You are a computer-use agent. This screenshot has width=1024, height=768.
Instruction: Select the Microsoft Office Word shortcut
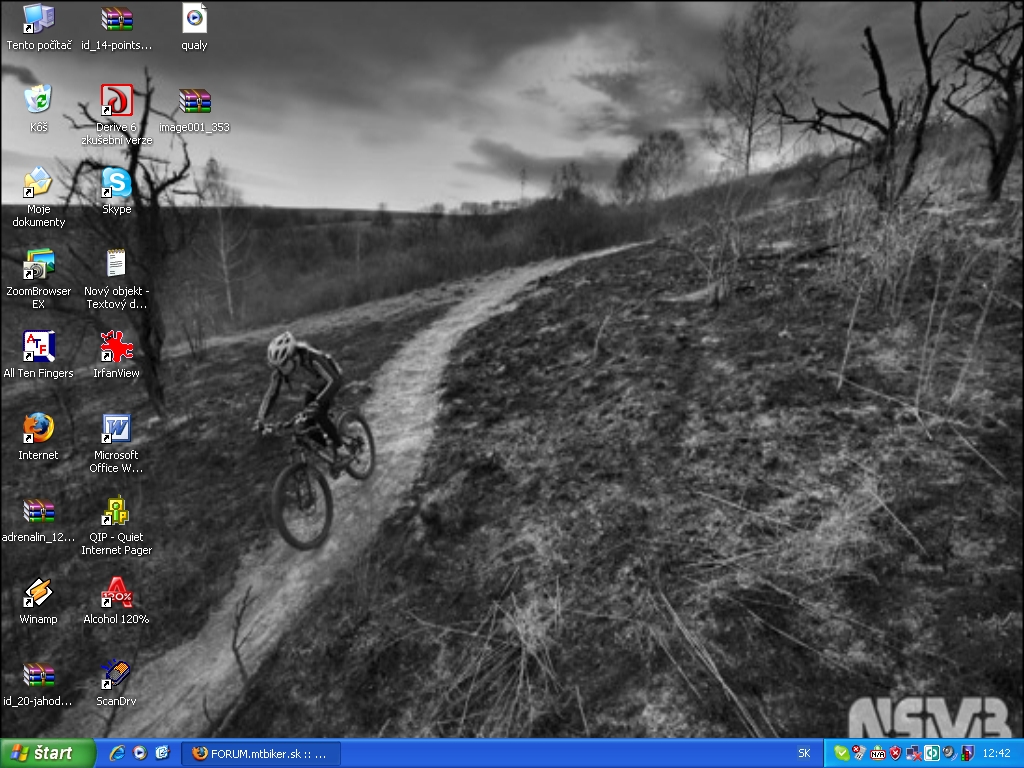[x=116, y=429]
